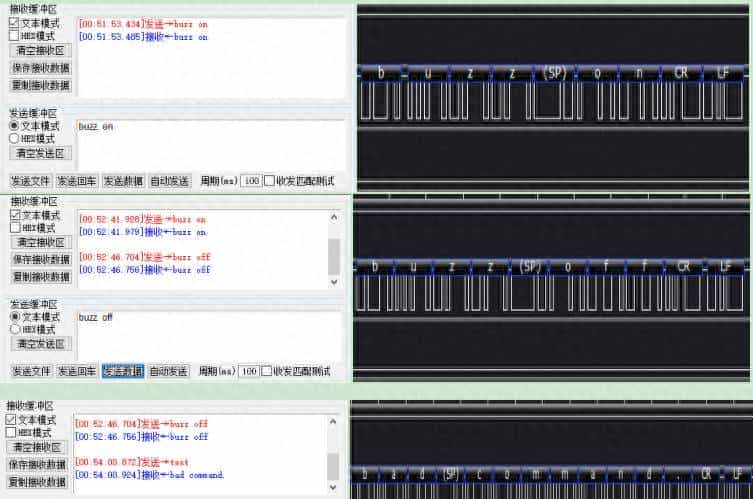
Task: Click the 周期(ms) field under 'buzz off' box
Action: [x=249, y=371]
